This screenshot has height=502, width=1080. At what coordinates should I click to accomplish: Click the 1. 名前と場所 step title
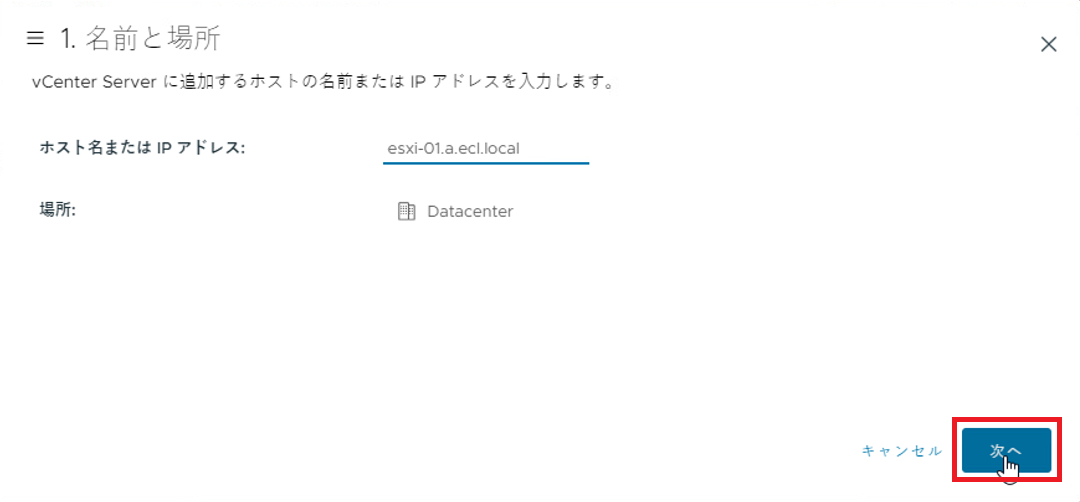click(140, 39)
